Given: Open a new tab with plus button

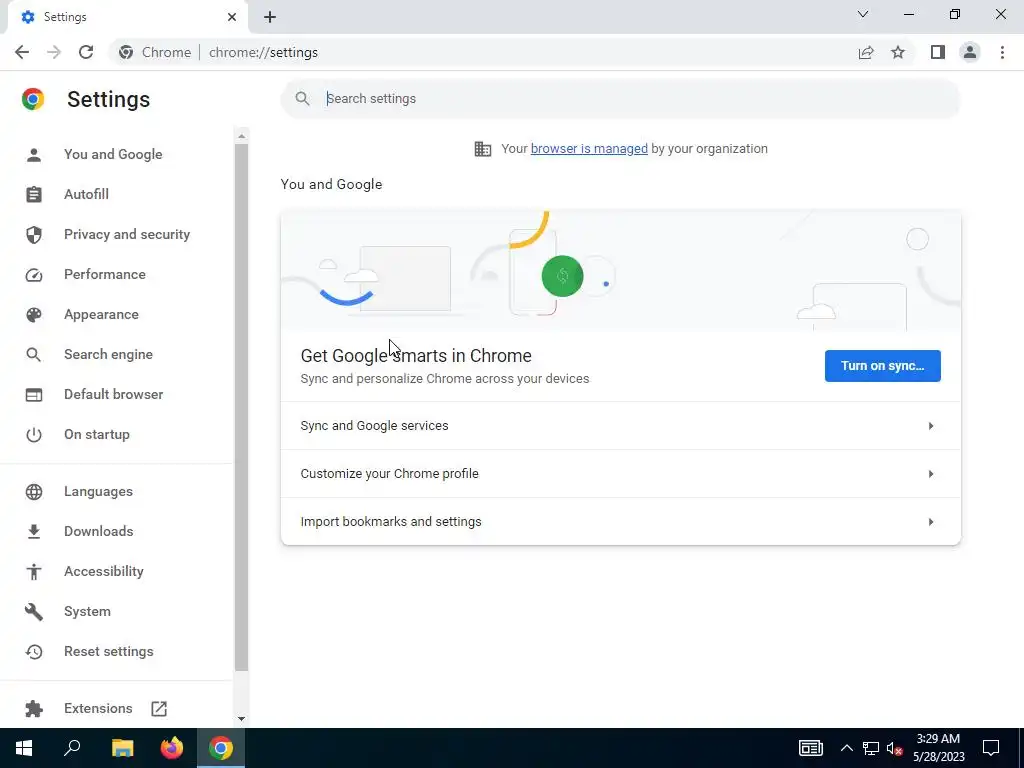Looking at the screenshot, I should pos(270,17).
